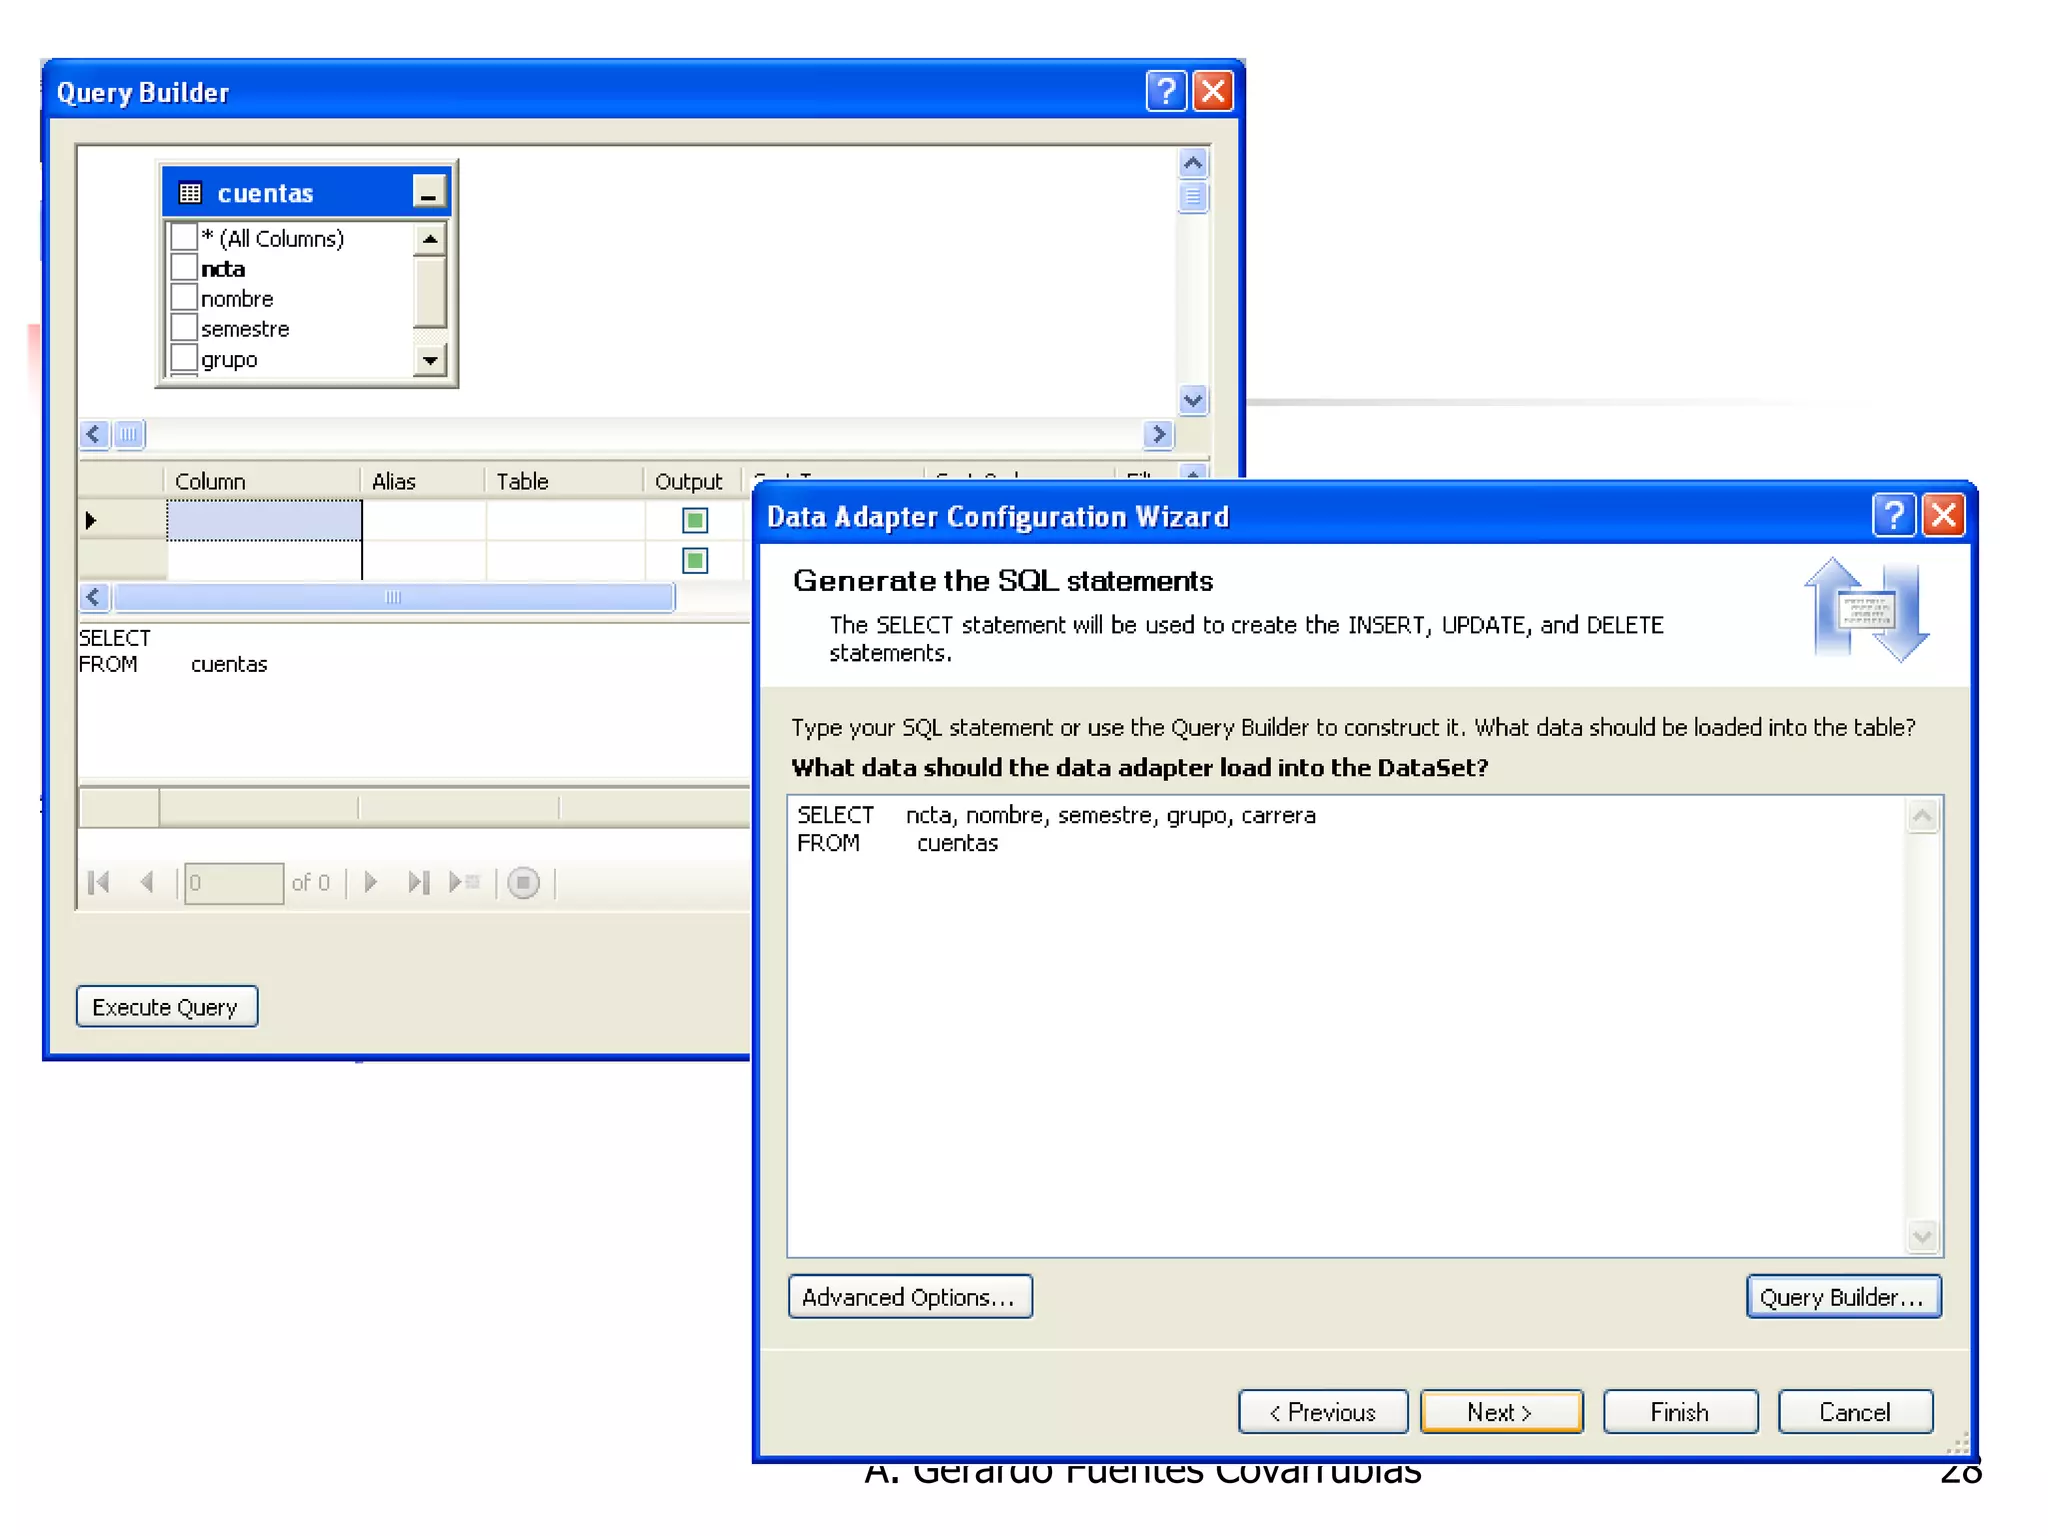Click the add new record icon

click(465, 882)
